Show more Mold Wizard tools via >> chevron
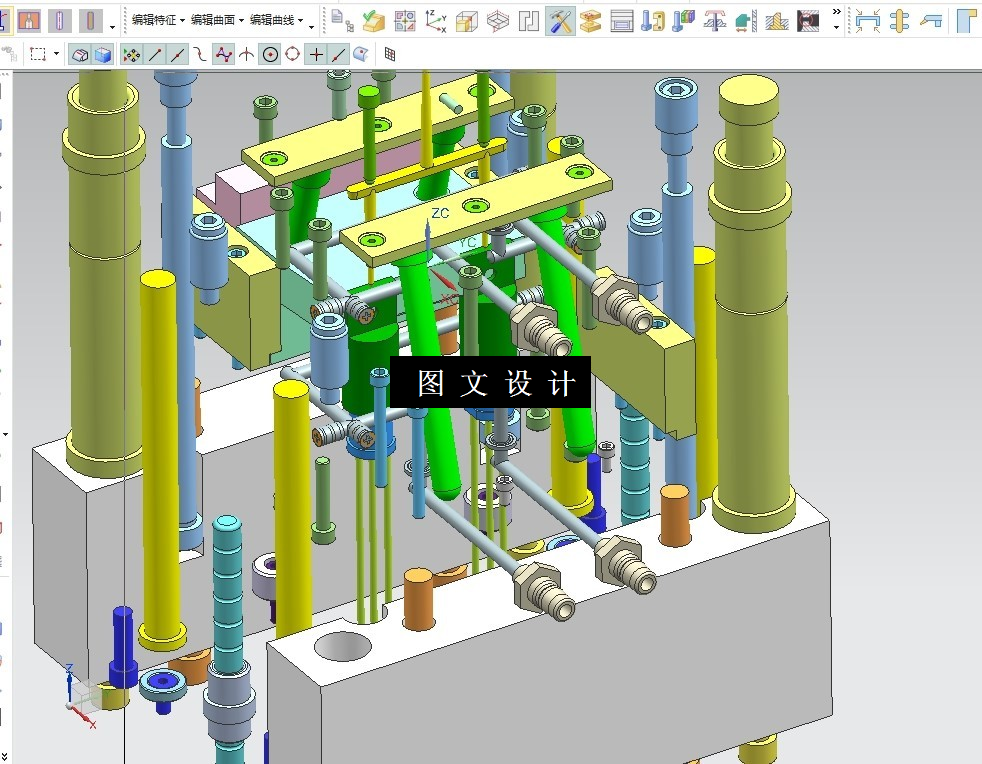This screenshot has height=764, width=982. tap(836, 12)
